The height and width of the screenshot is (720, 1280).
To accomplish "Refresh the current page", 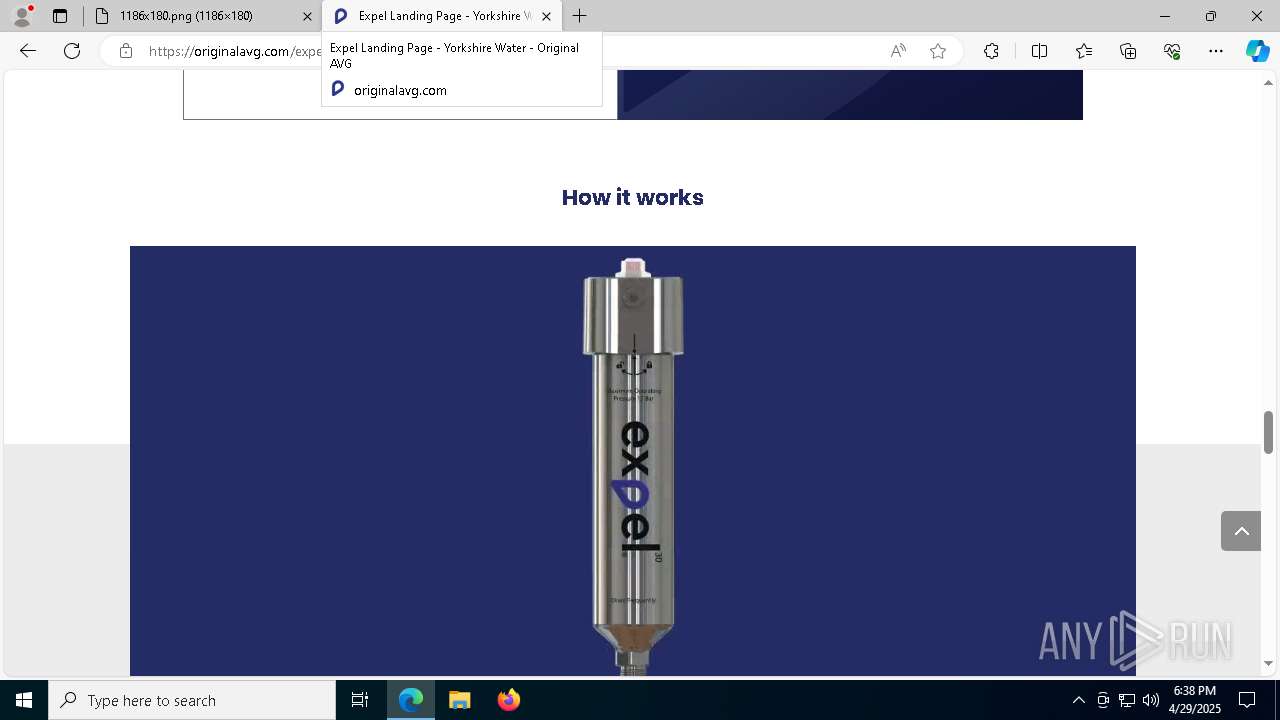I will [x=72, y=51].
